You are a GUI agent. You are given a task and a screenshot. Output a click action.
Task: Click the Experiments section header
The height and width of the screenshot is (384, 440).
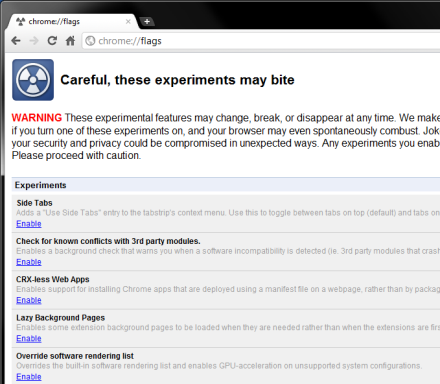pos(226,185)
